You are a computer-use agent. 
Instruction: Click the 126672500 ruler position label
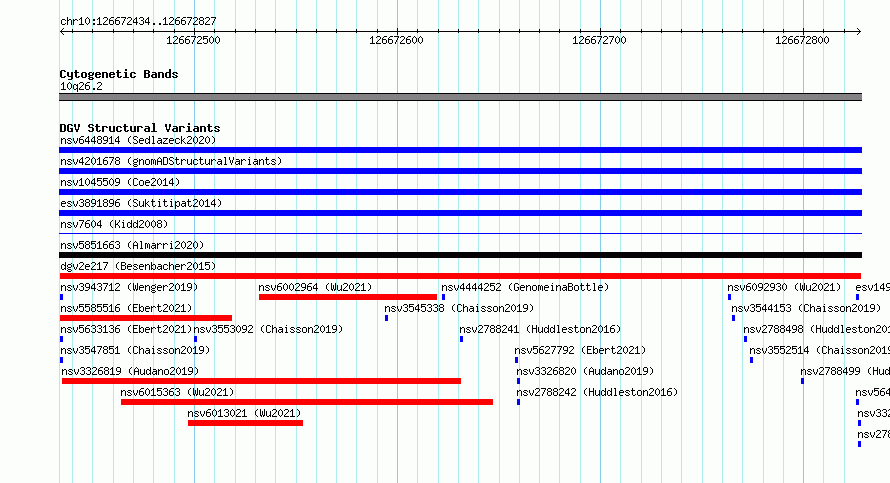(193, 40)
